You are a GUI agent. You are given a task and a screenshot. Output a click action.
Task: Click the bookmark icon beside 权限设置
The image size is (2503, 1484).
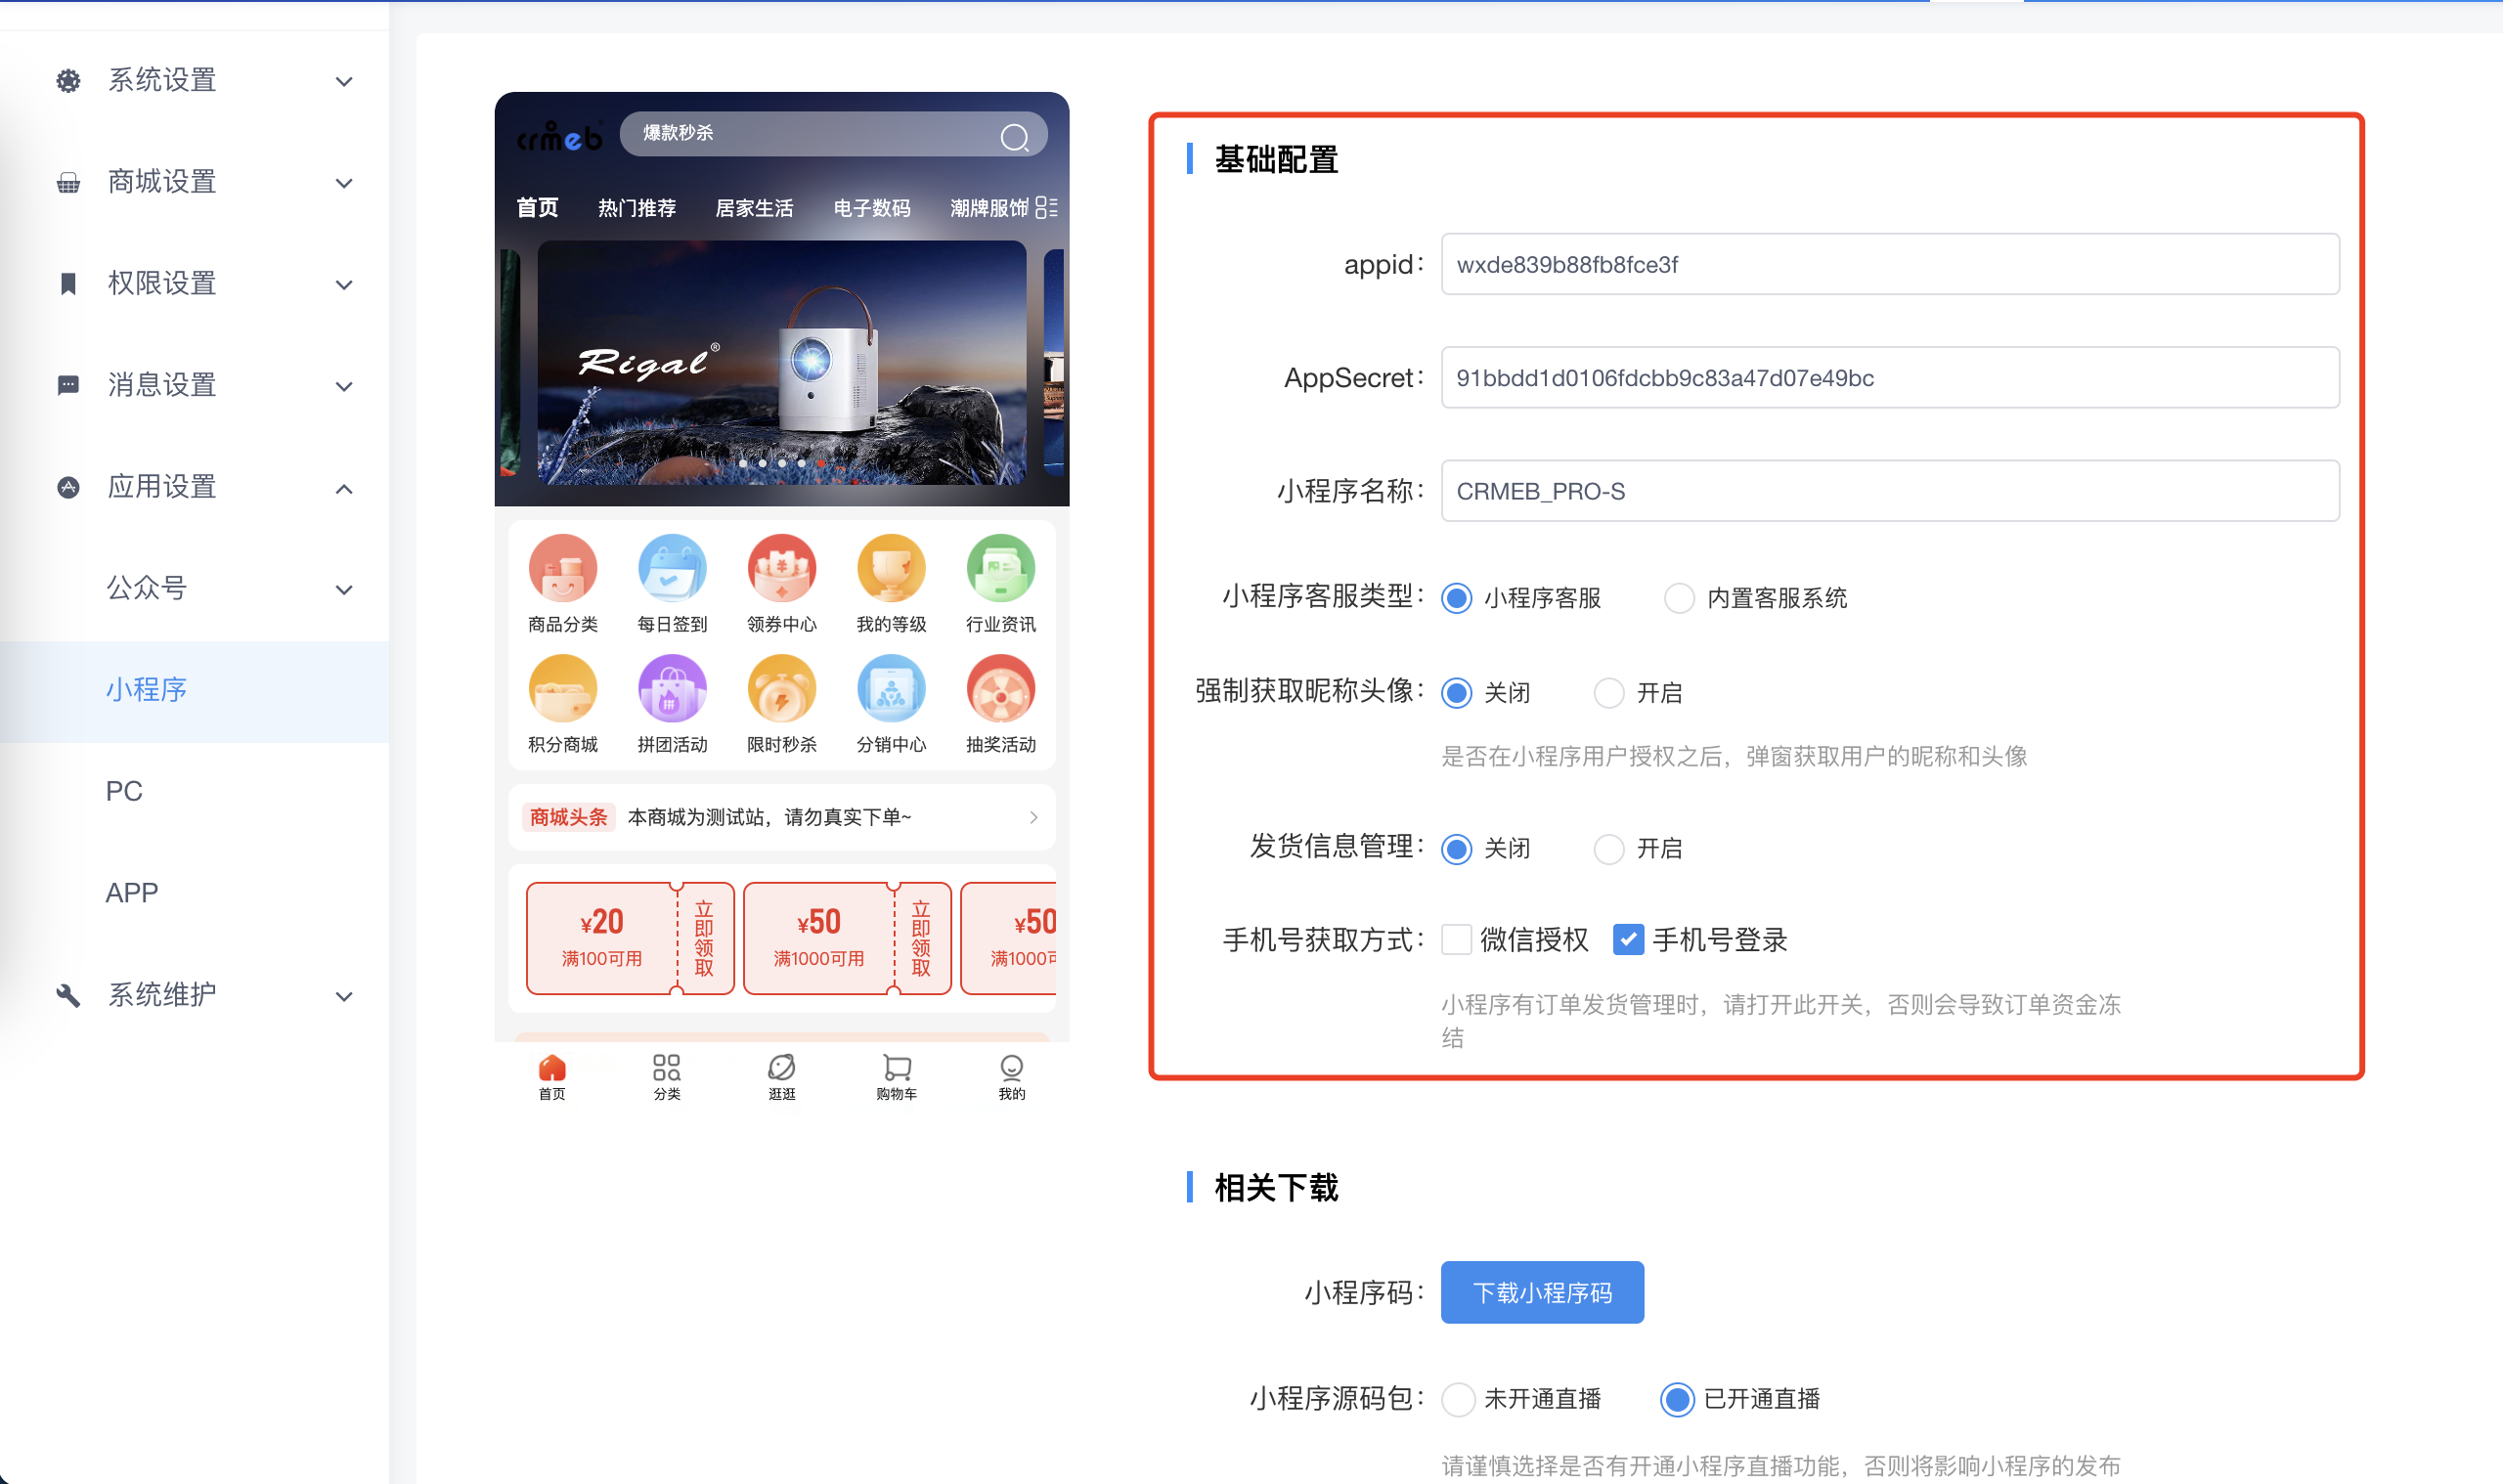pyautogui.click(x=68, y=284)
